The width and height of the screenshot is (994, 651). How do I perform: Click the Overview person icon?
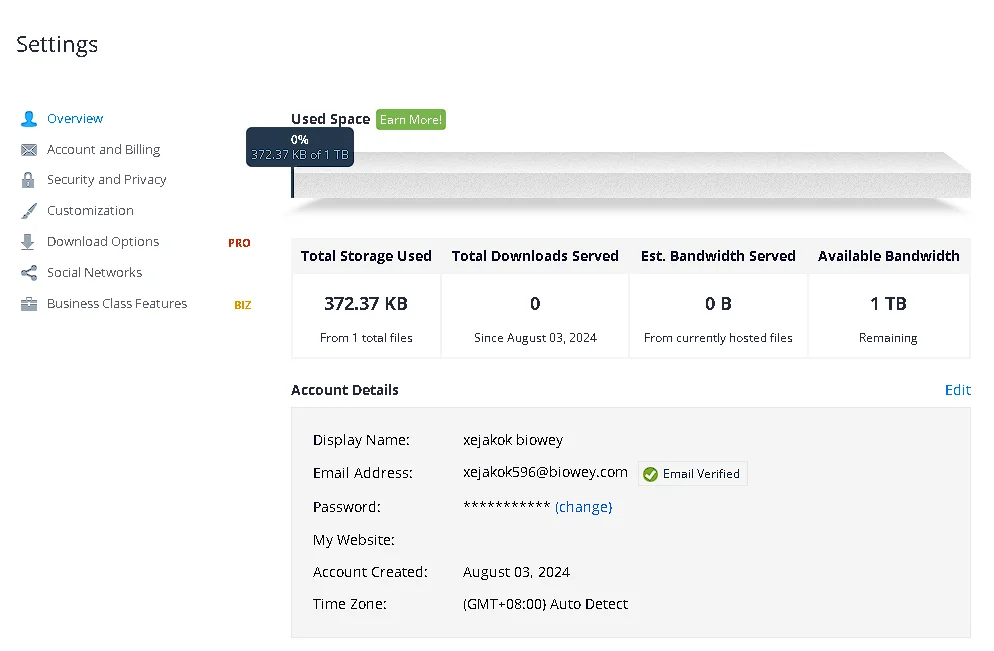[x=29, y=119]
